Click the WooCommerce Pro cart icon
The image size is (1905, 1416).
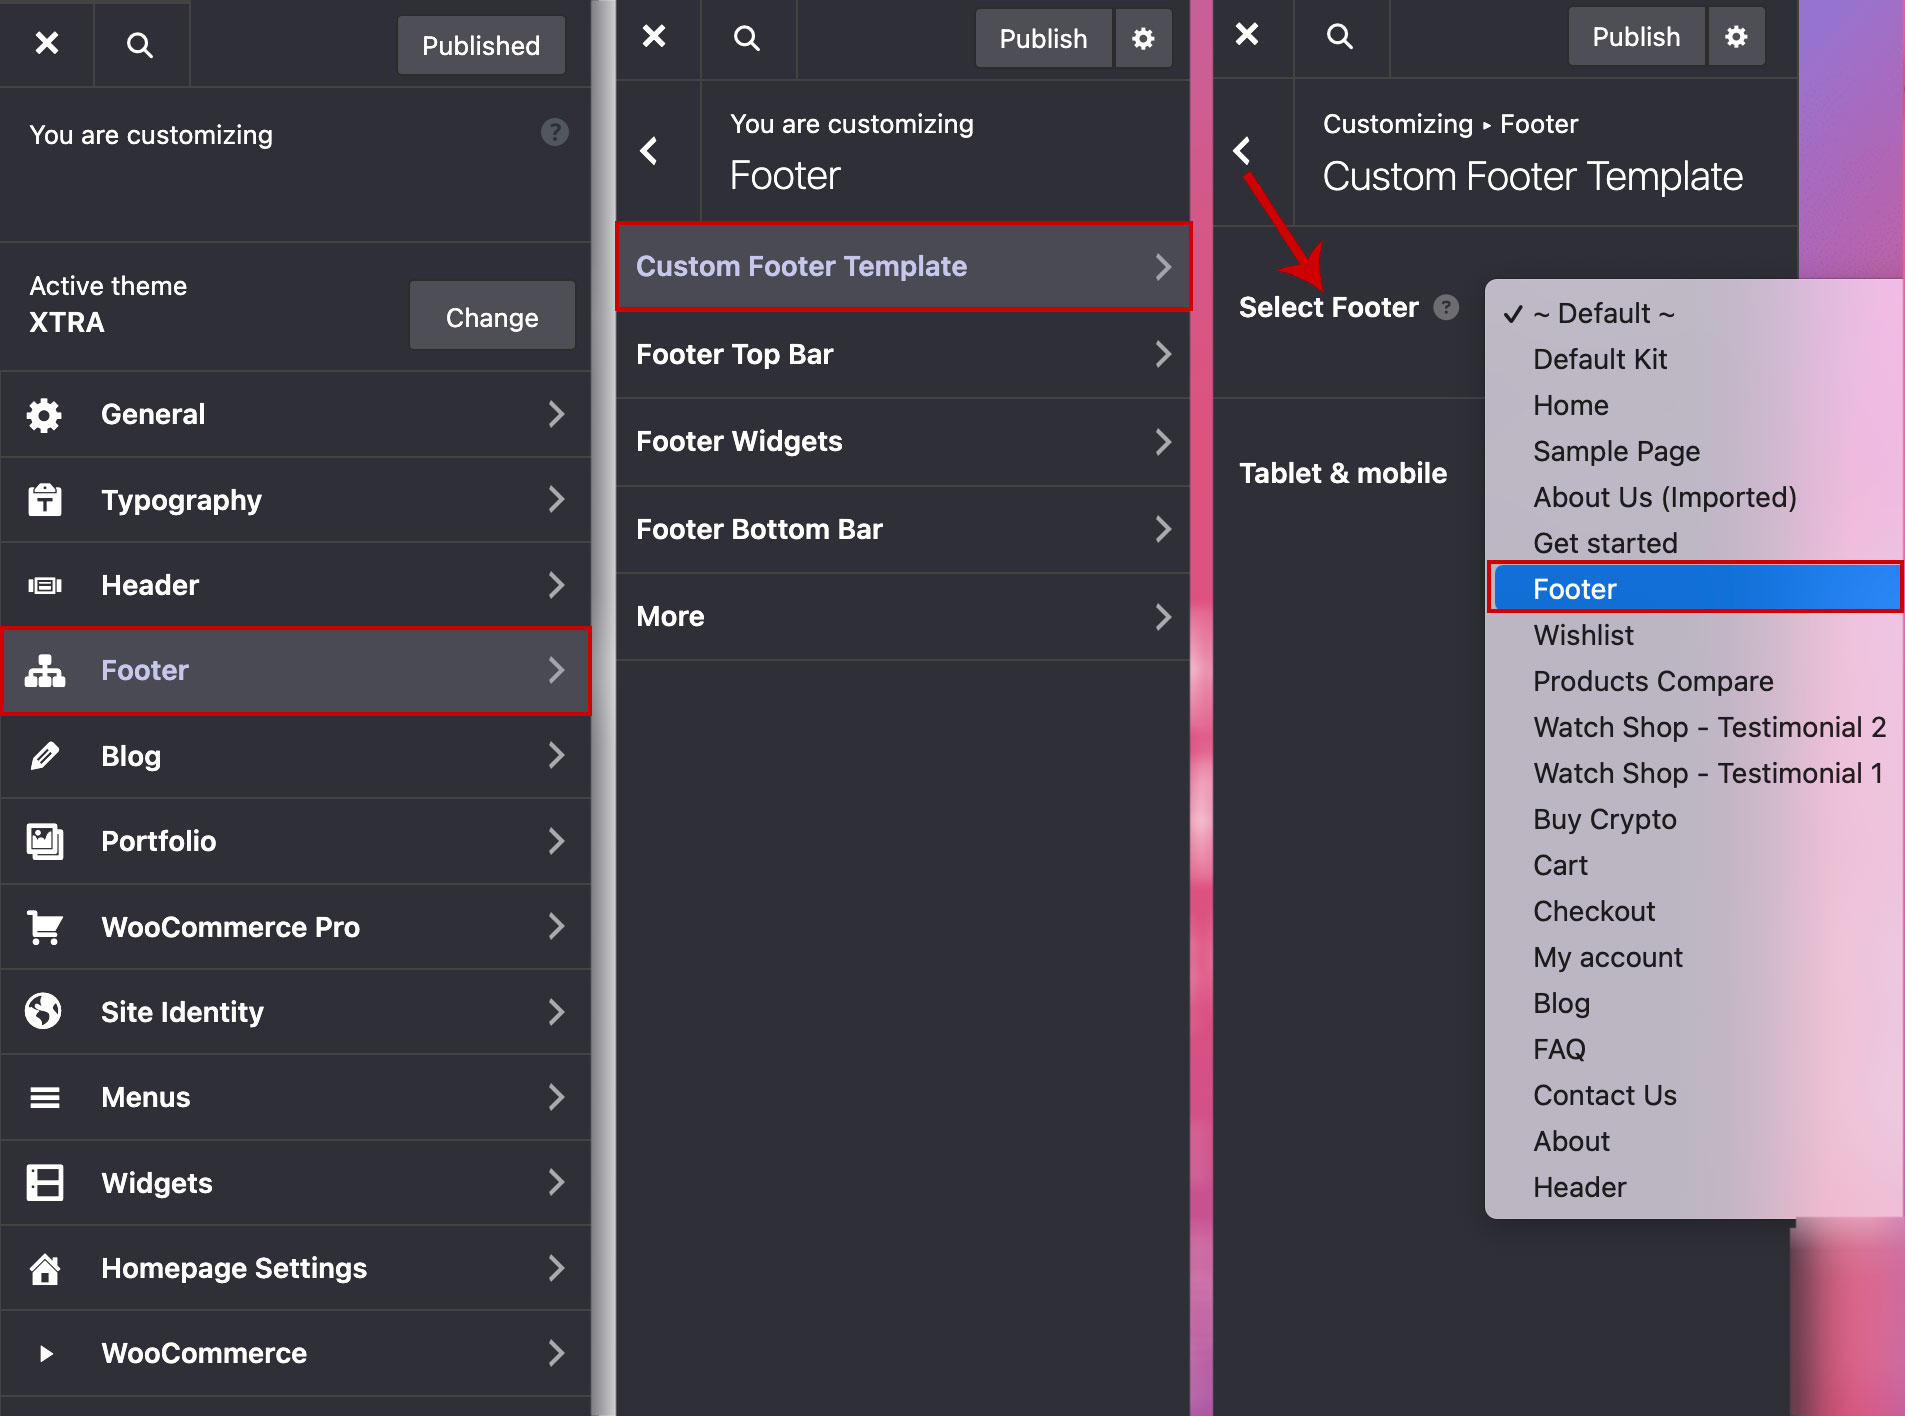(x=44, y=927)
